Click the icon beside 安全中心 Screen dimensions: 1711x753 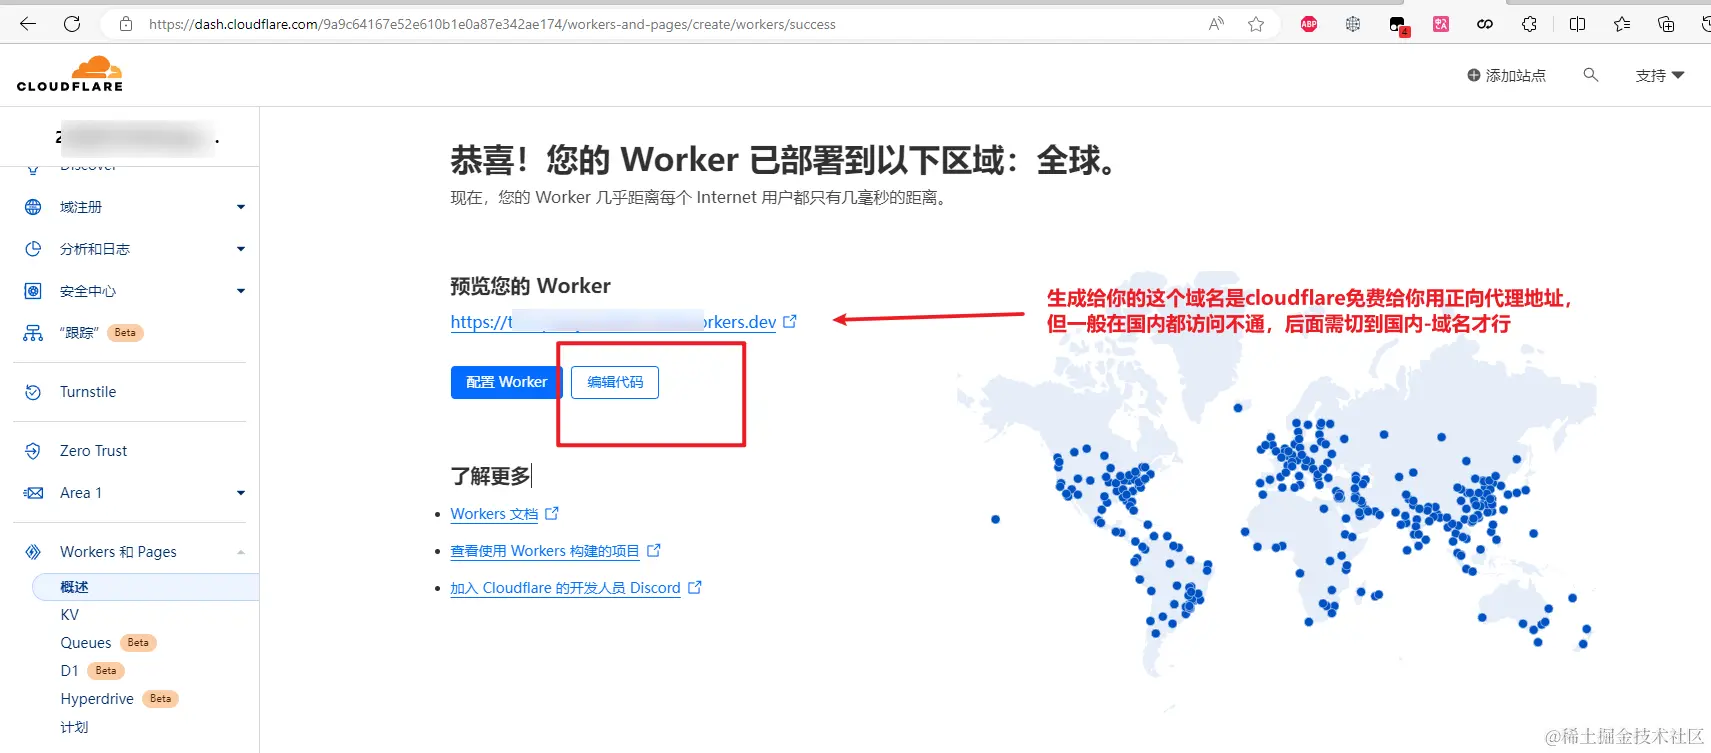(33, 291)
